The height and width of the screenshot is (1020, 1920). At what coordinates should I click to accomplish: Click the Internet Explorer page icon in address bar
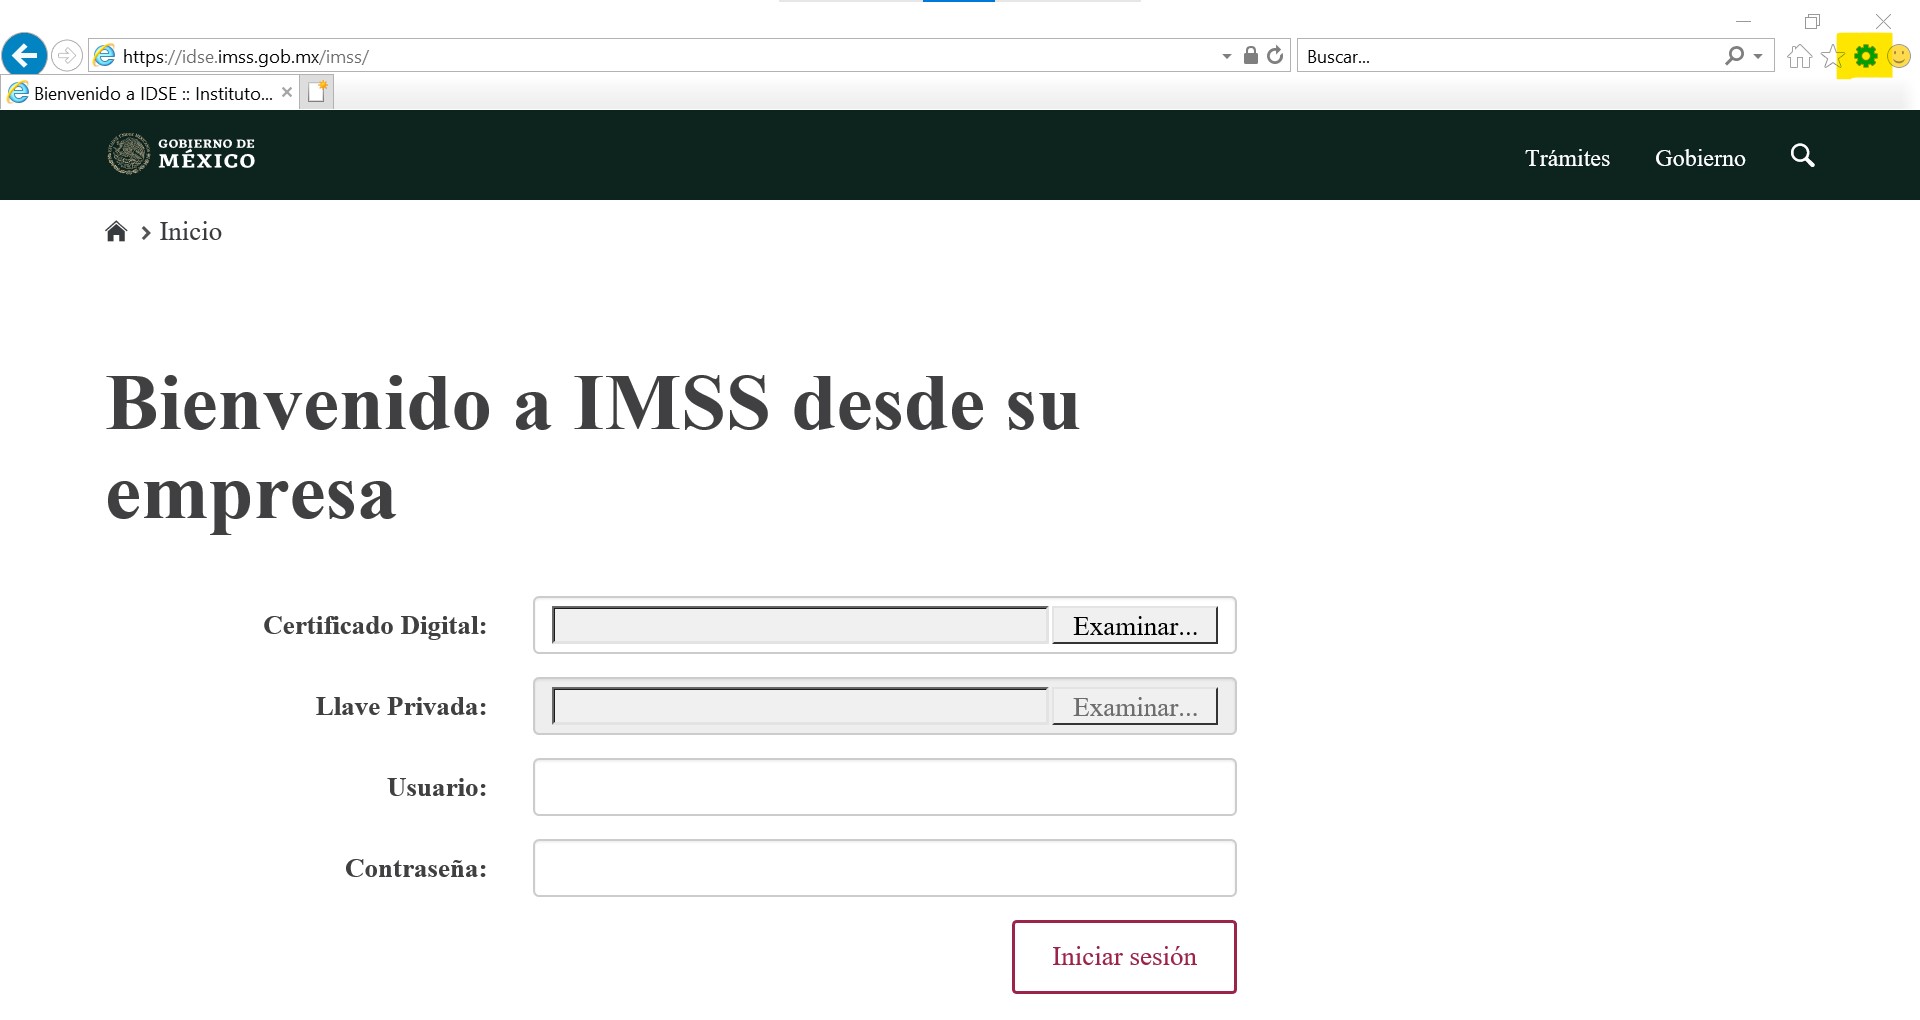(x=105, y=56)
